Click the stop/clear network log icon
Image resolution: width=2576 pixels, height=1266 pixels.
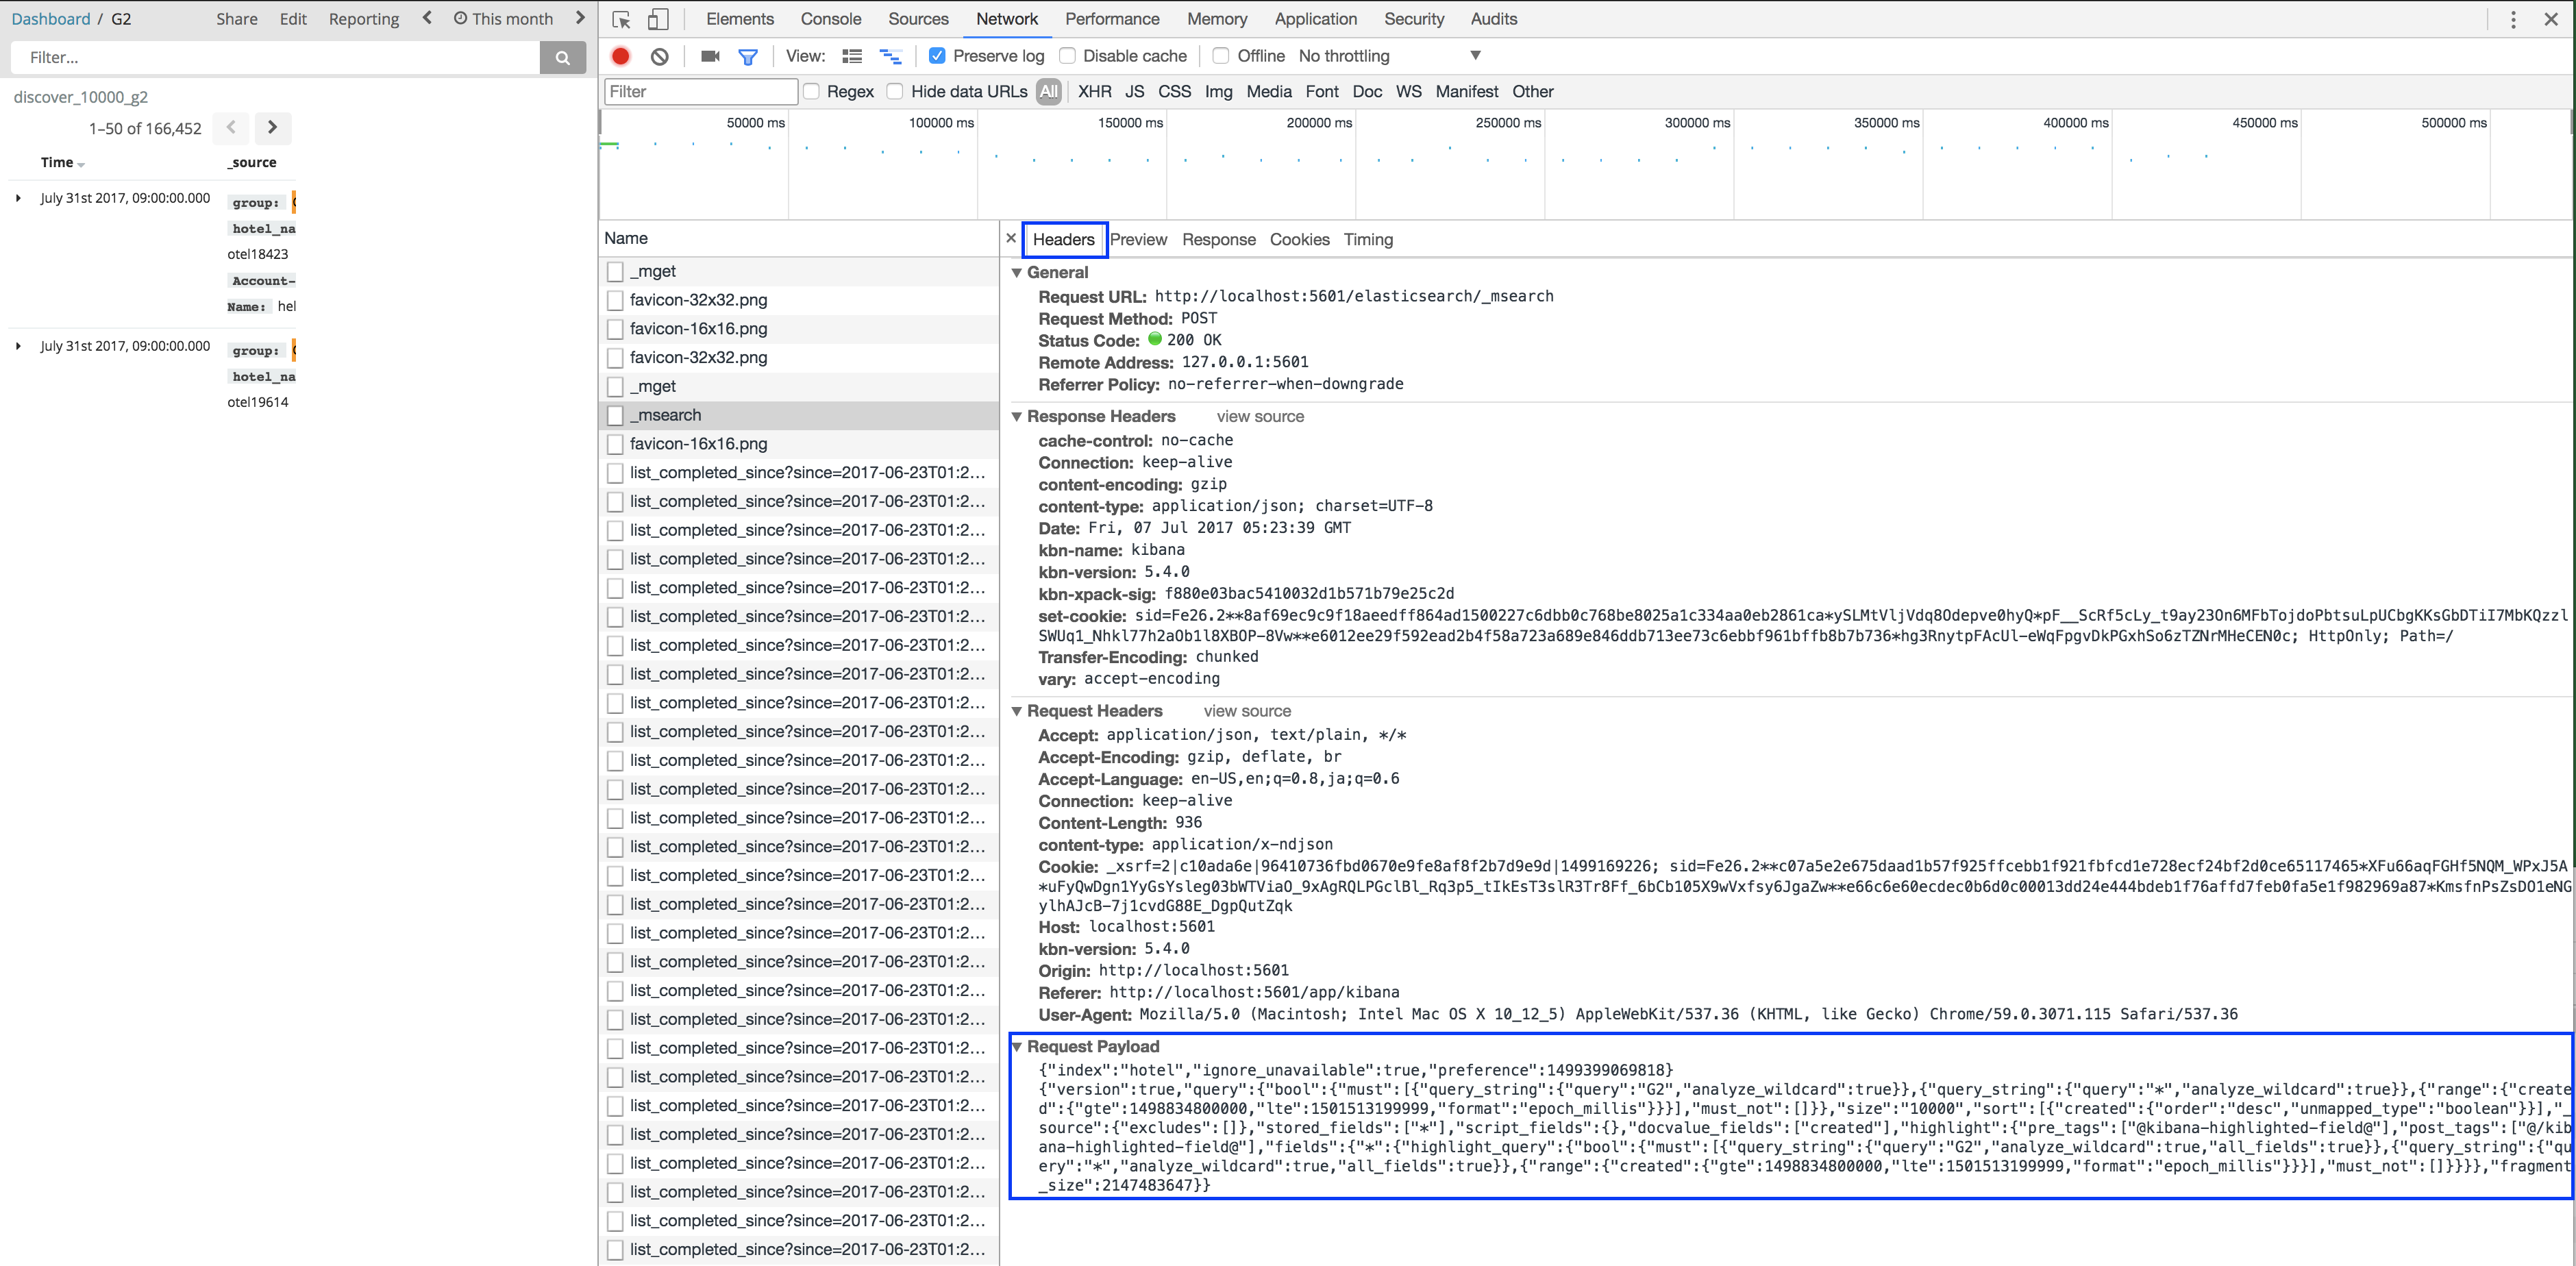click(x=659, y=55)
